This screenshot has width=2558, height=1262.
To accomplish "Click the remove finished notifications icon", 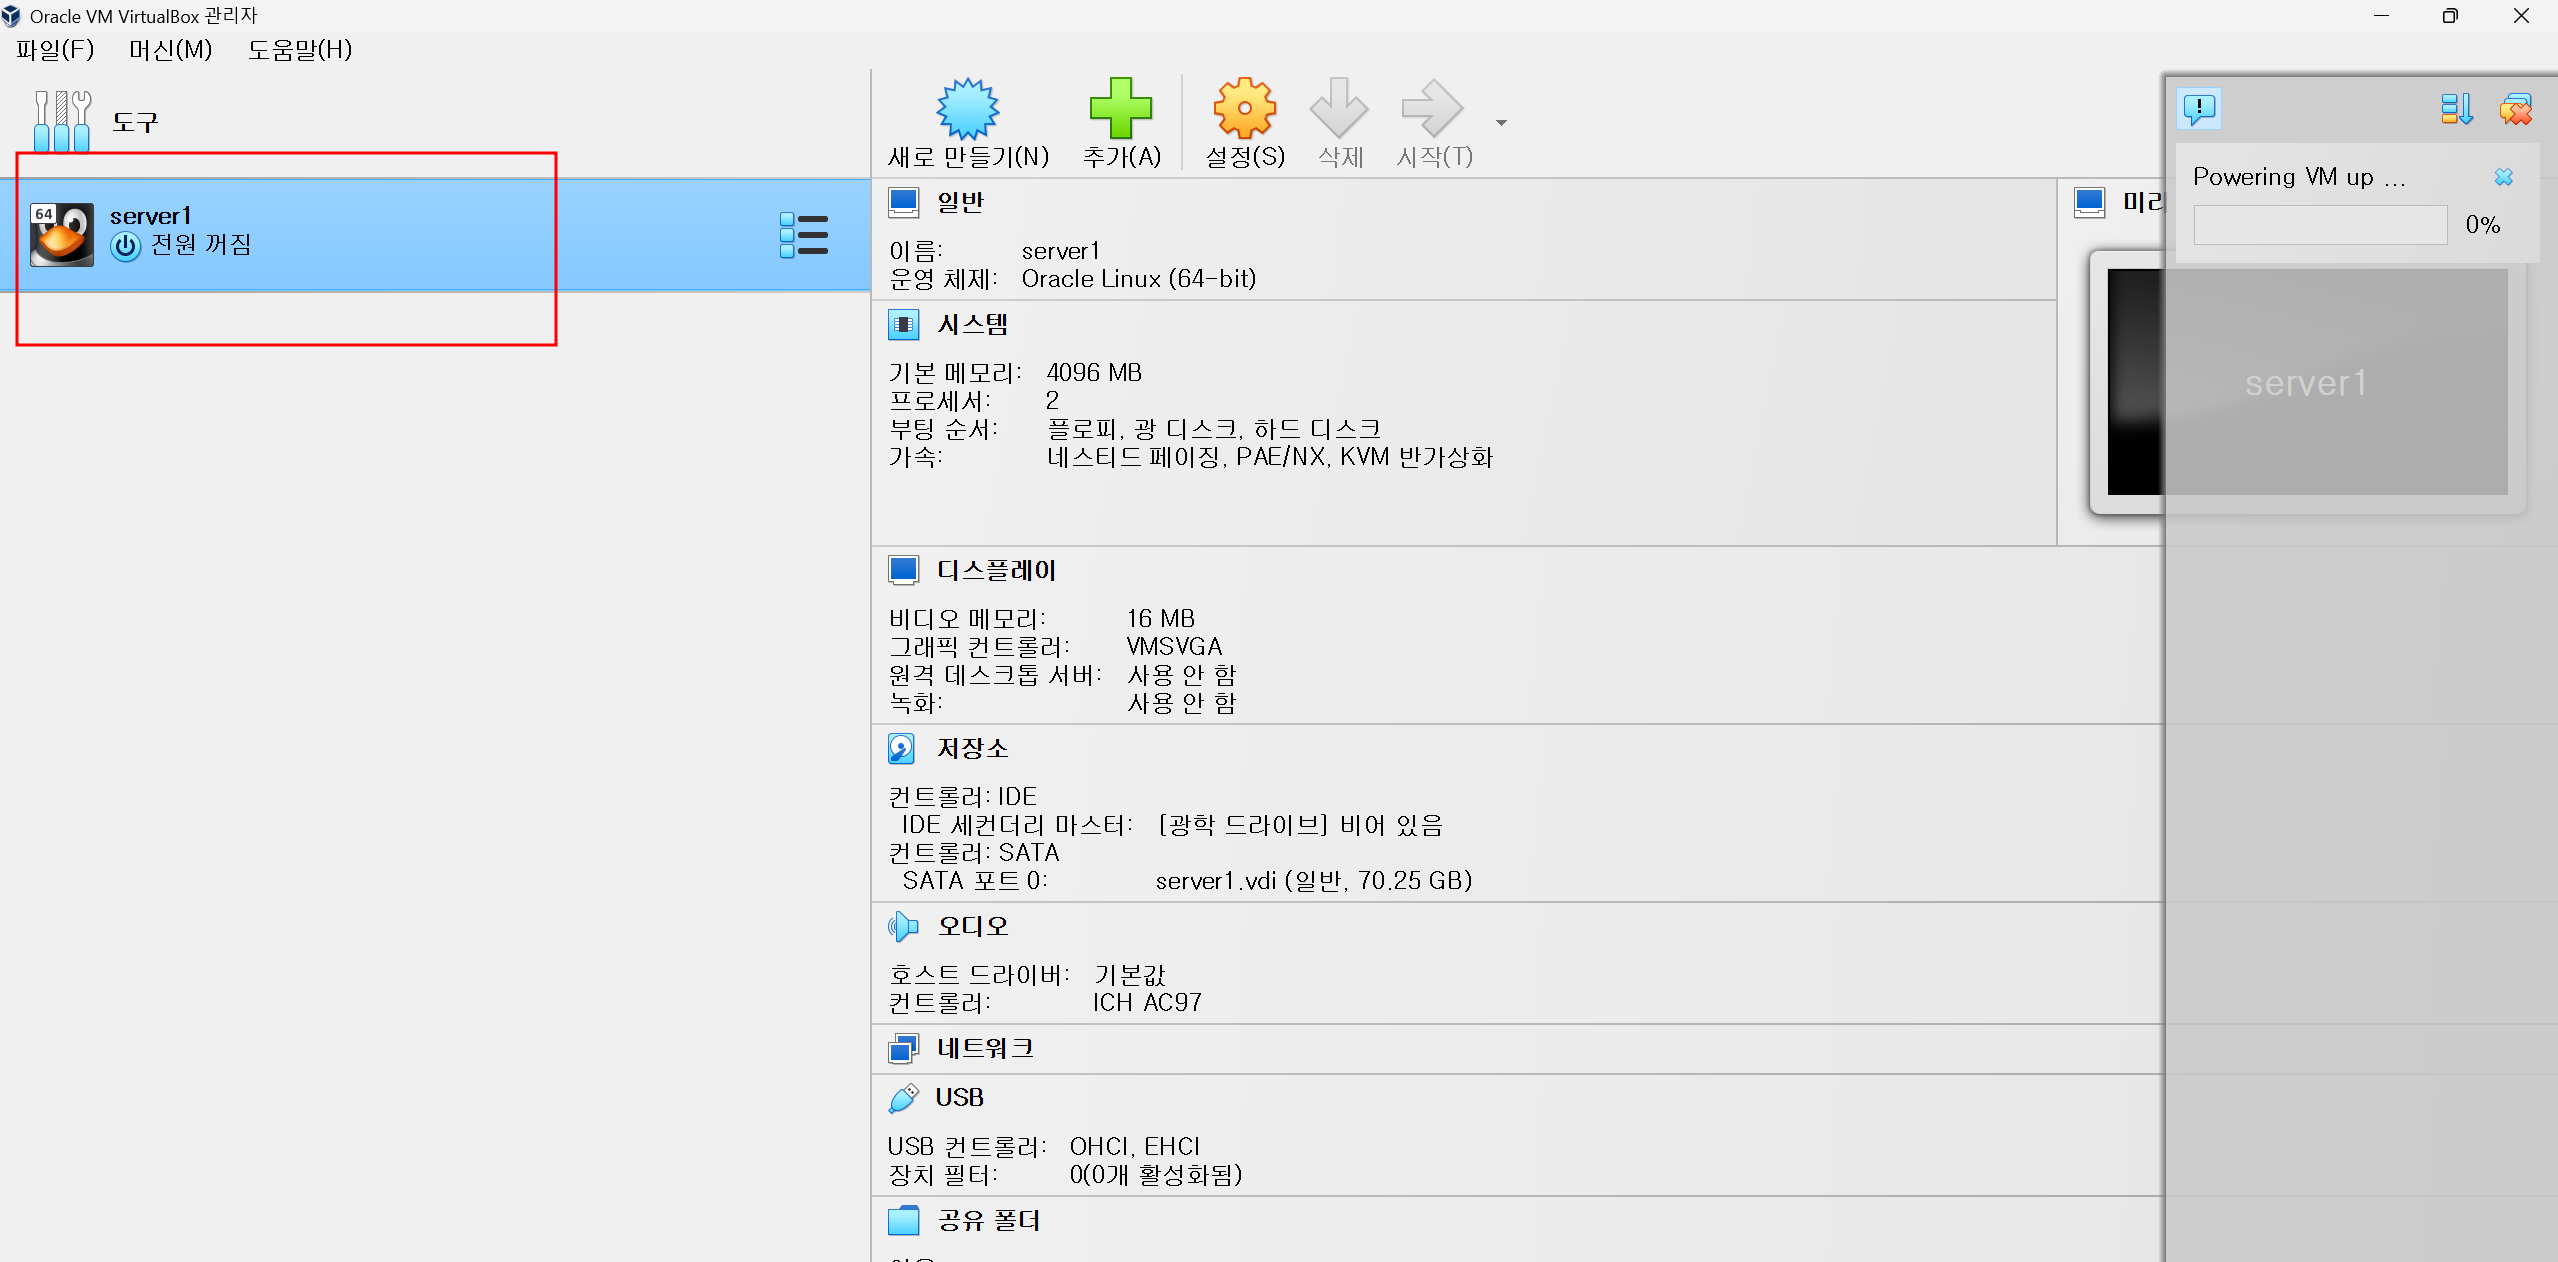I will coord(2516,109).
